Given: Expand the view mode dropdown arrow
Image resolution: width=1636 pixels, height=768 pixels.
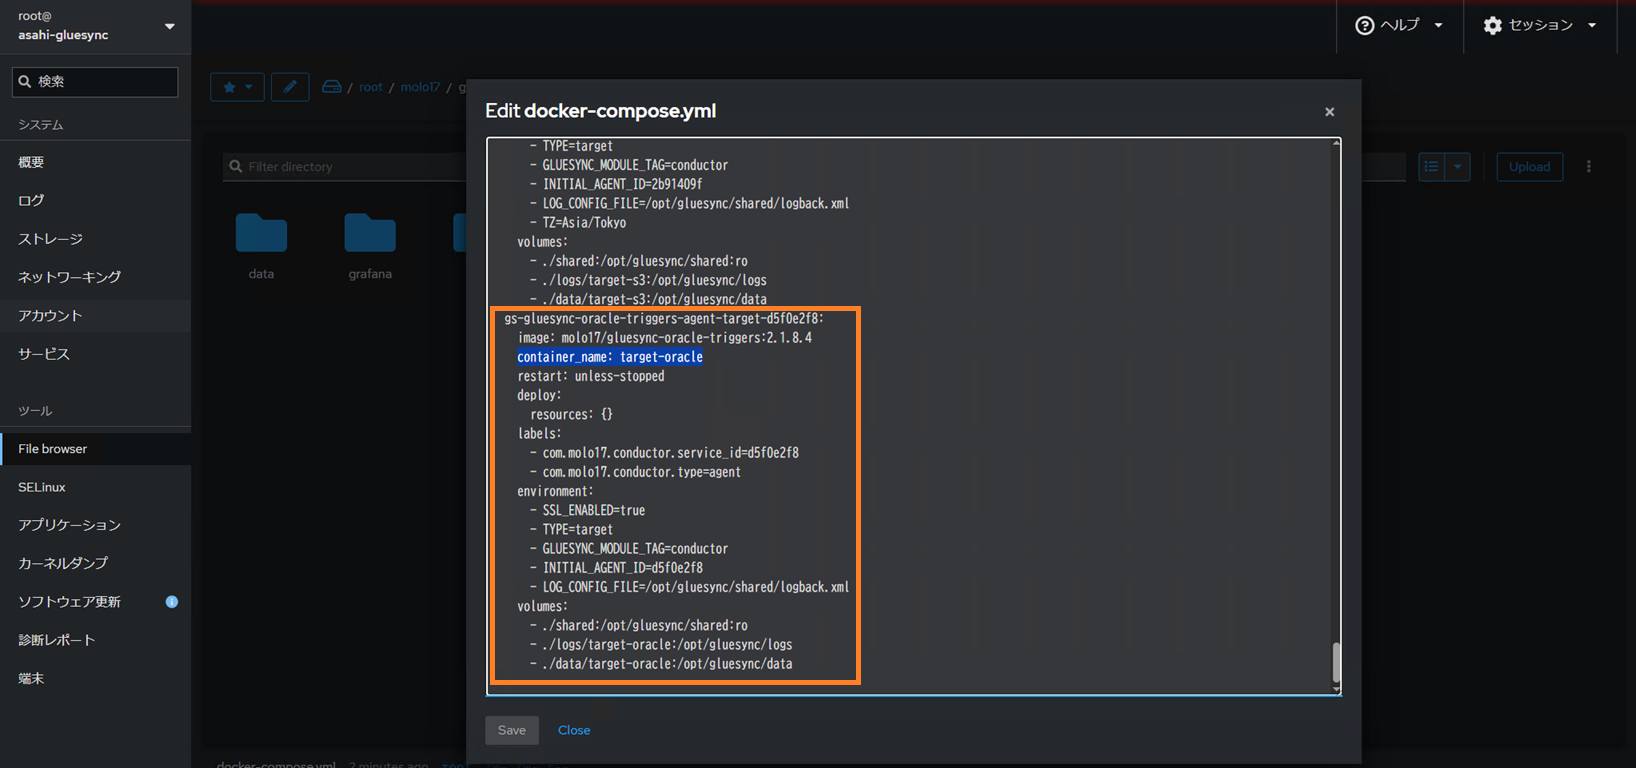Looking at the screenshot, I should pyautogui.click(x=1458, y=167).
